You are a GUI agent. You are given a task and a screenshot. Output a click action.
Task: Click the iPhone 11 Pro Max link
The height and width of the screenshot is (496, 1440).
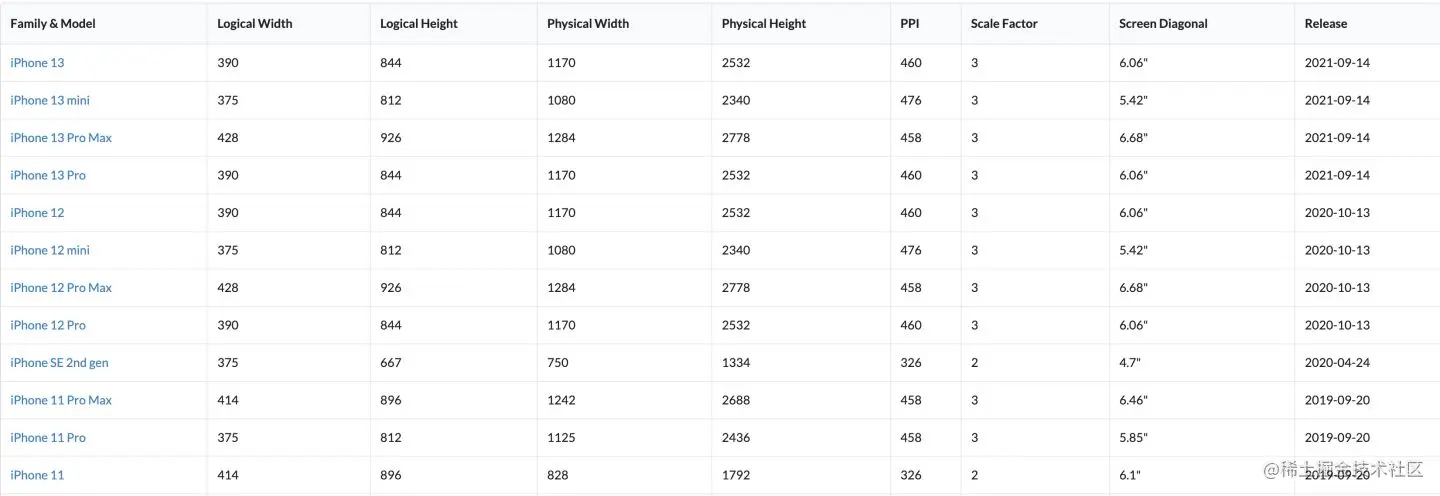(61, 400)
